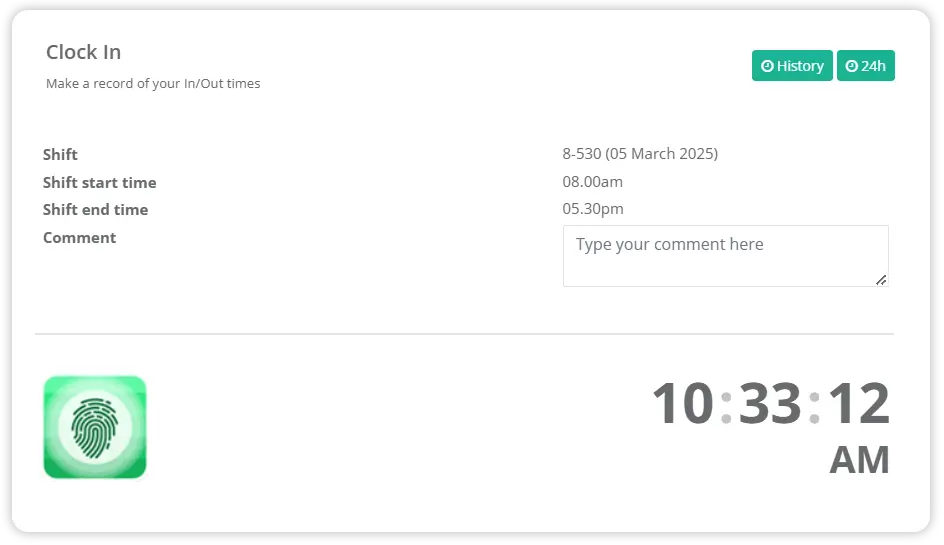Click the 'Clock In' heading

84,52
